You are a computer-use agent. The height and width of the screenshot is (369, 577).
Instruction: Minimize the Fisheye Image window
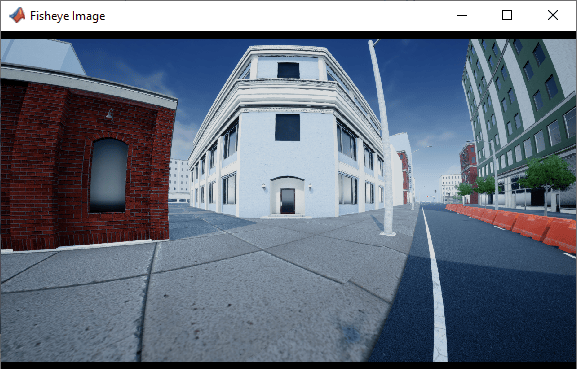click(462, 15)
